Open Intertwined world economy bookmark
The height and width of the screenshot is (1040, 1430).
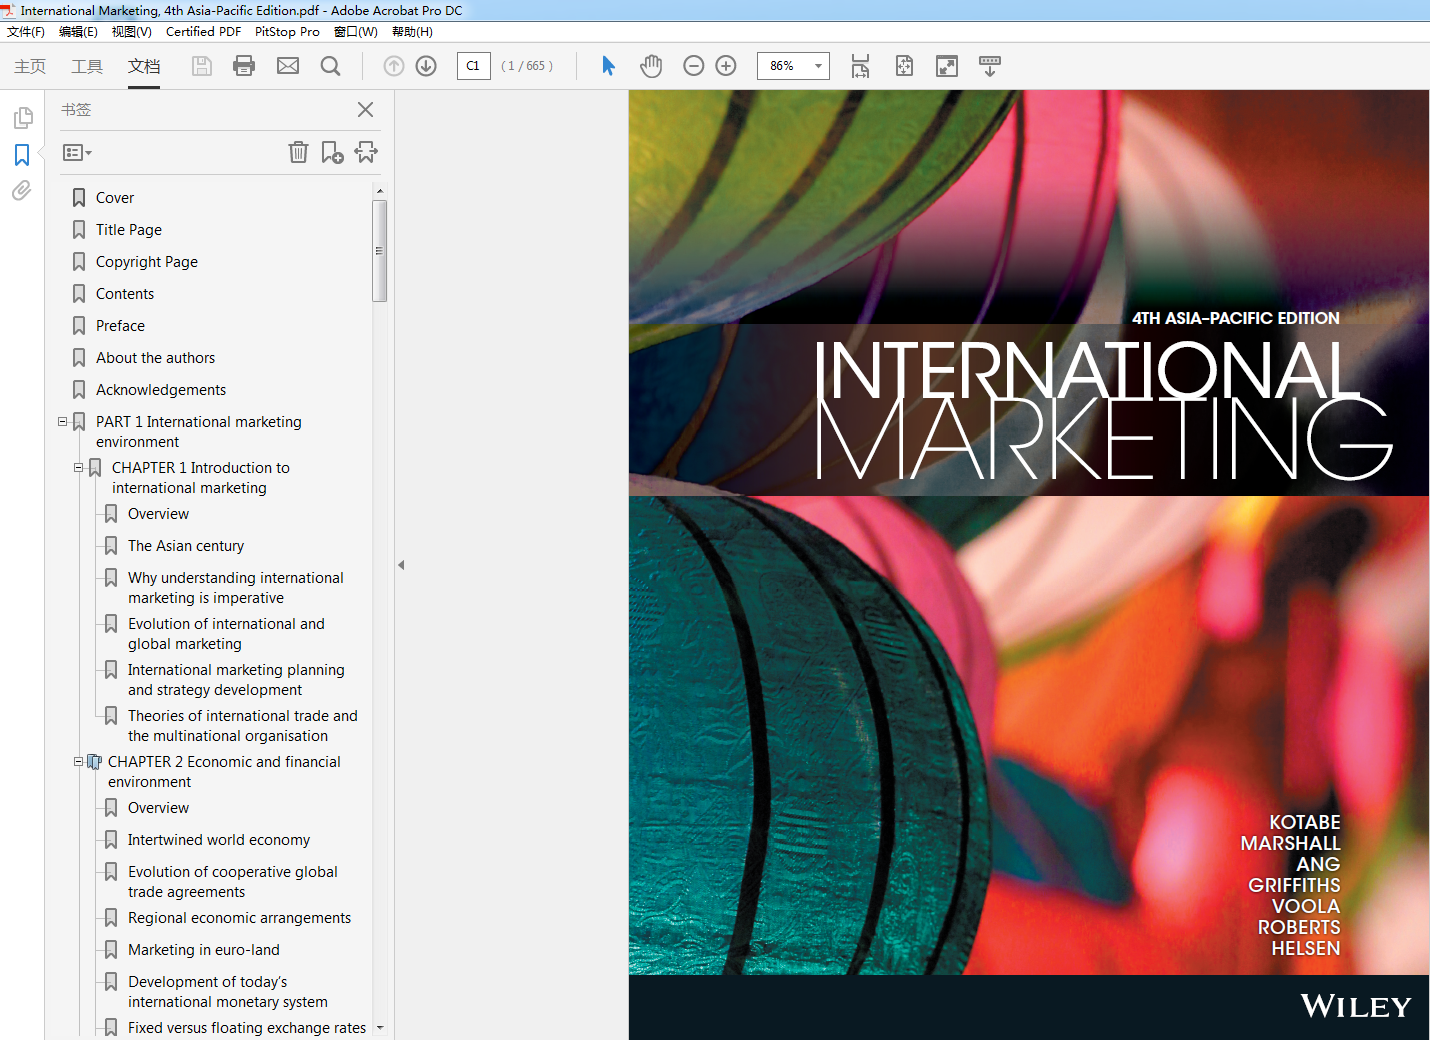[x=219, y=840]
